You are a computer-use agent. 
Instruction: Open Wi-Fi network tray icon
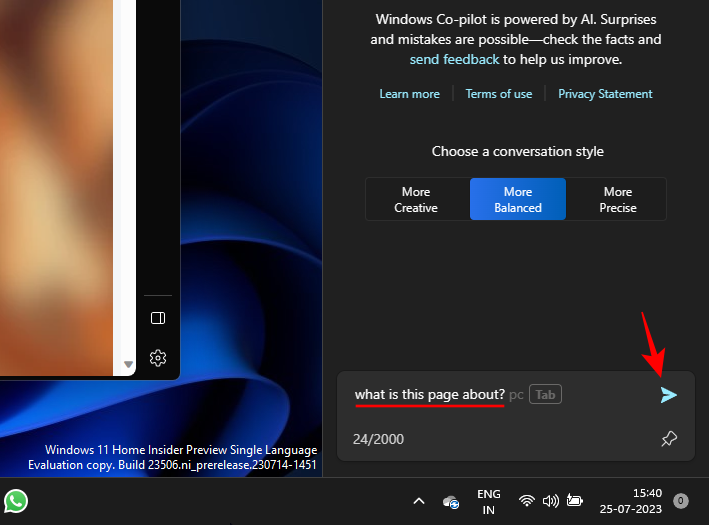(526, 501)
